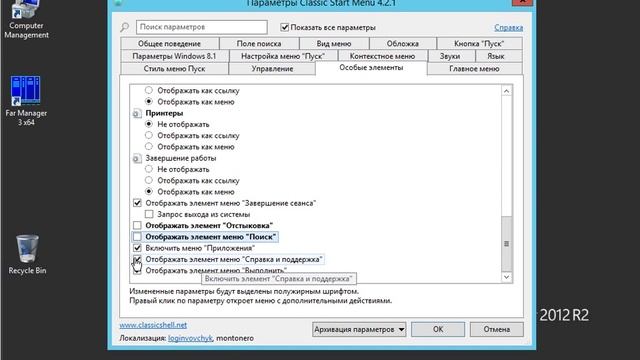Viewport: 640px width, 360px height.
Task: Open loginvovchyk localization link
Action: click(x=190, y=338)
